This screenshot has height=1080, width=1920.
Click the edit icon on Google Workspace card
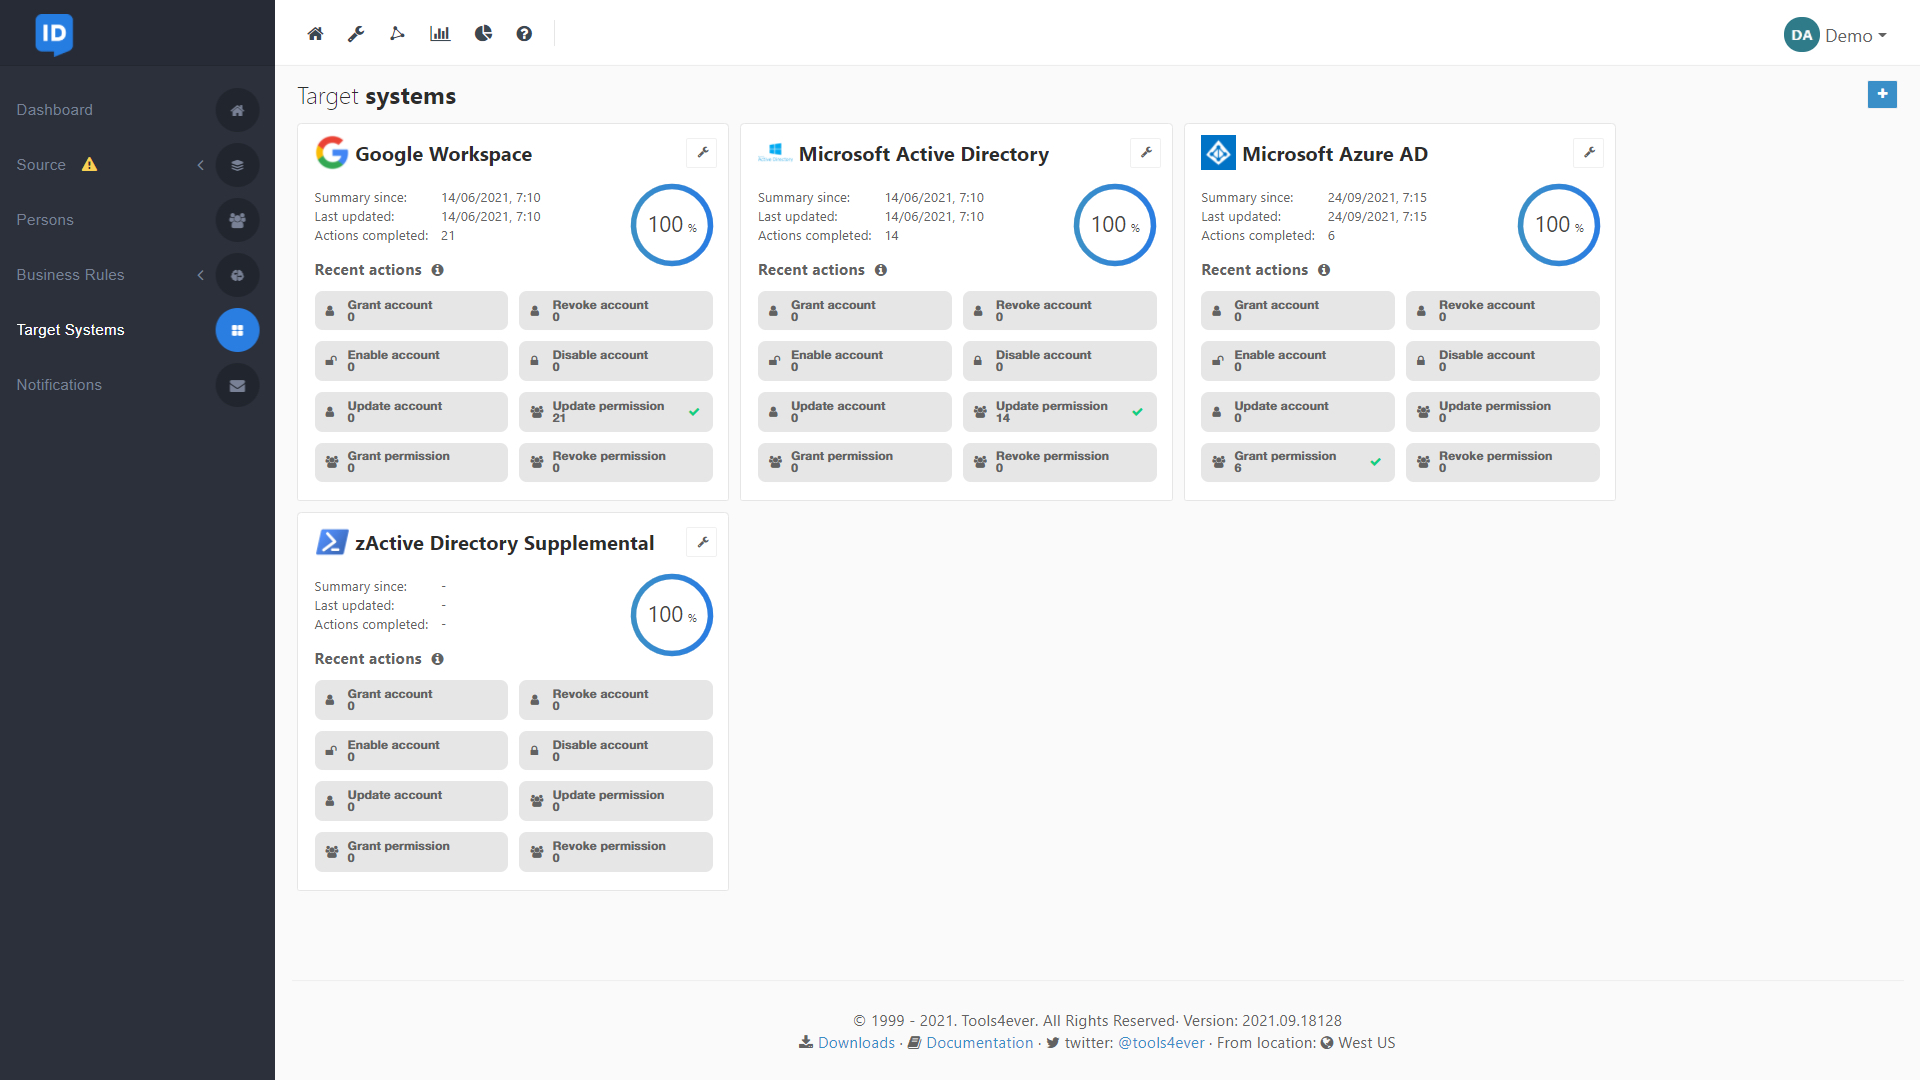[x=703, y=152]
